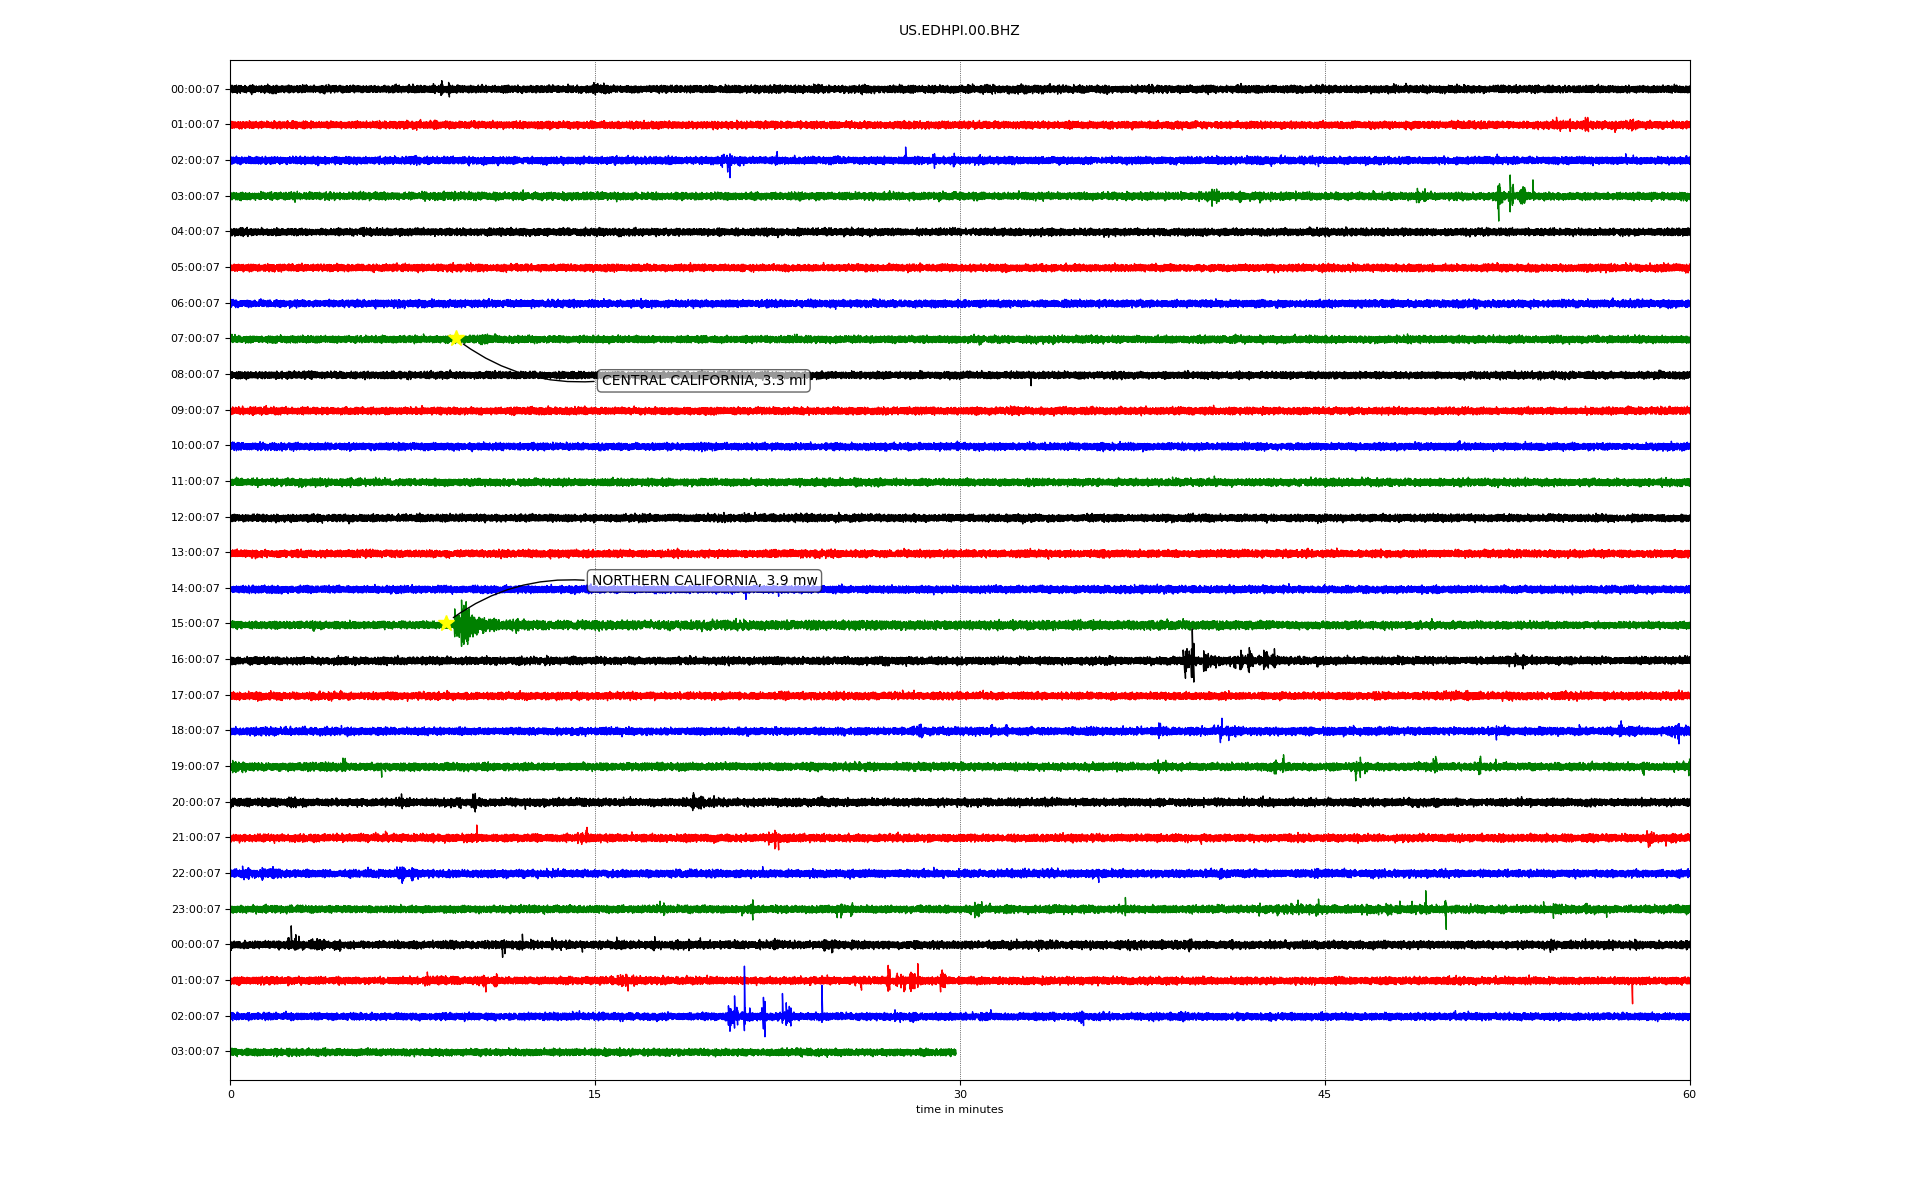Click the blue spike cluster on the last 02:00:07 trace
Image resolution: width=1920 pixels, height=1200 pixels.
pos(760,1015)
